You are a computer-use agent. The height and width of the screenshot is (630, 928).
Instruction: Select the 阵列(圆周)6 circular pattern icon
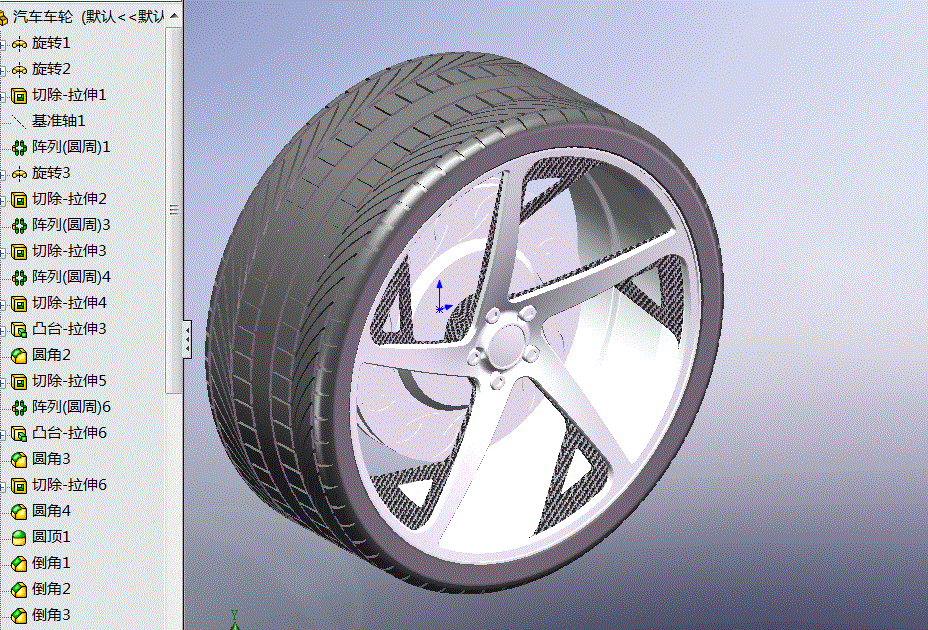[x=22, y=407]
